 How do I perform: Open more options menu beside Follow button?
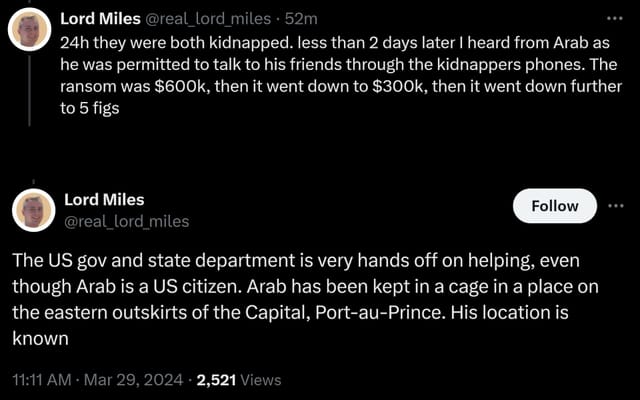click(x=615, y=205)
